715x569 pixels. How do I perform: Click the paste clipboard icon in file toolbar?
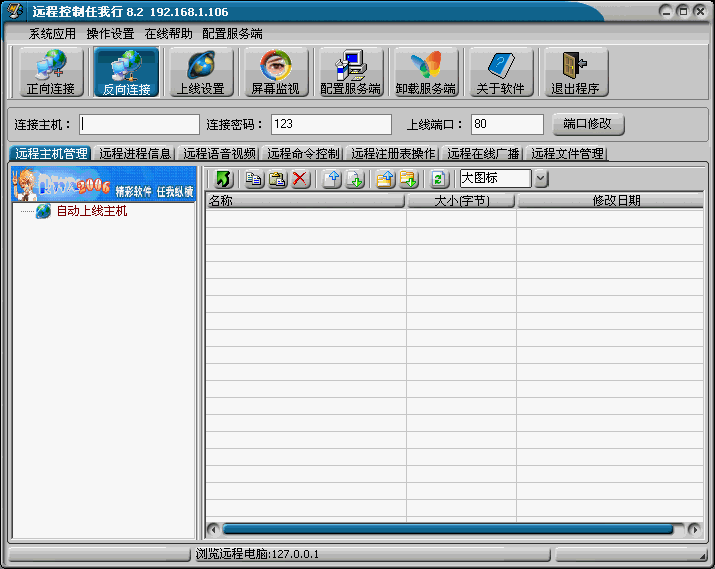point(277,179)
